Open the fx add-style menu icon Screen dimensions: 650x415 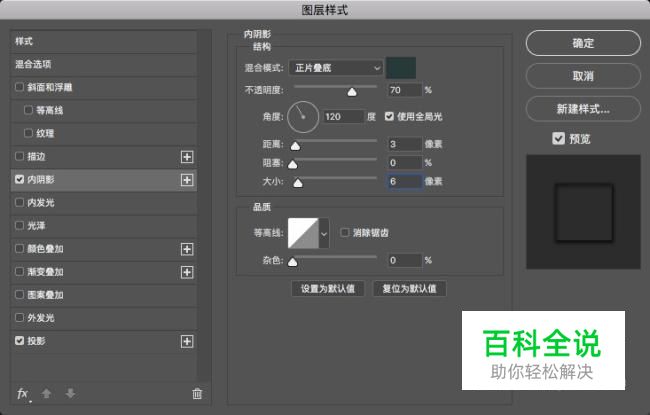click(23, 393)
